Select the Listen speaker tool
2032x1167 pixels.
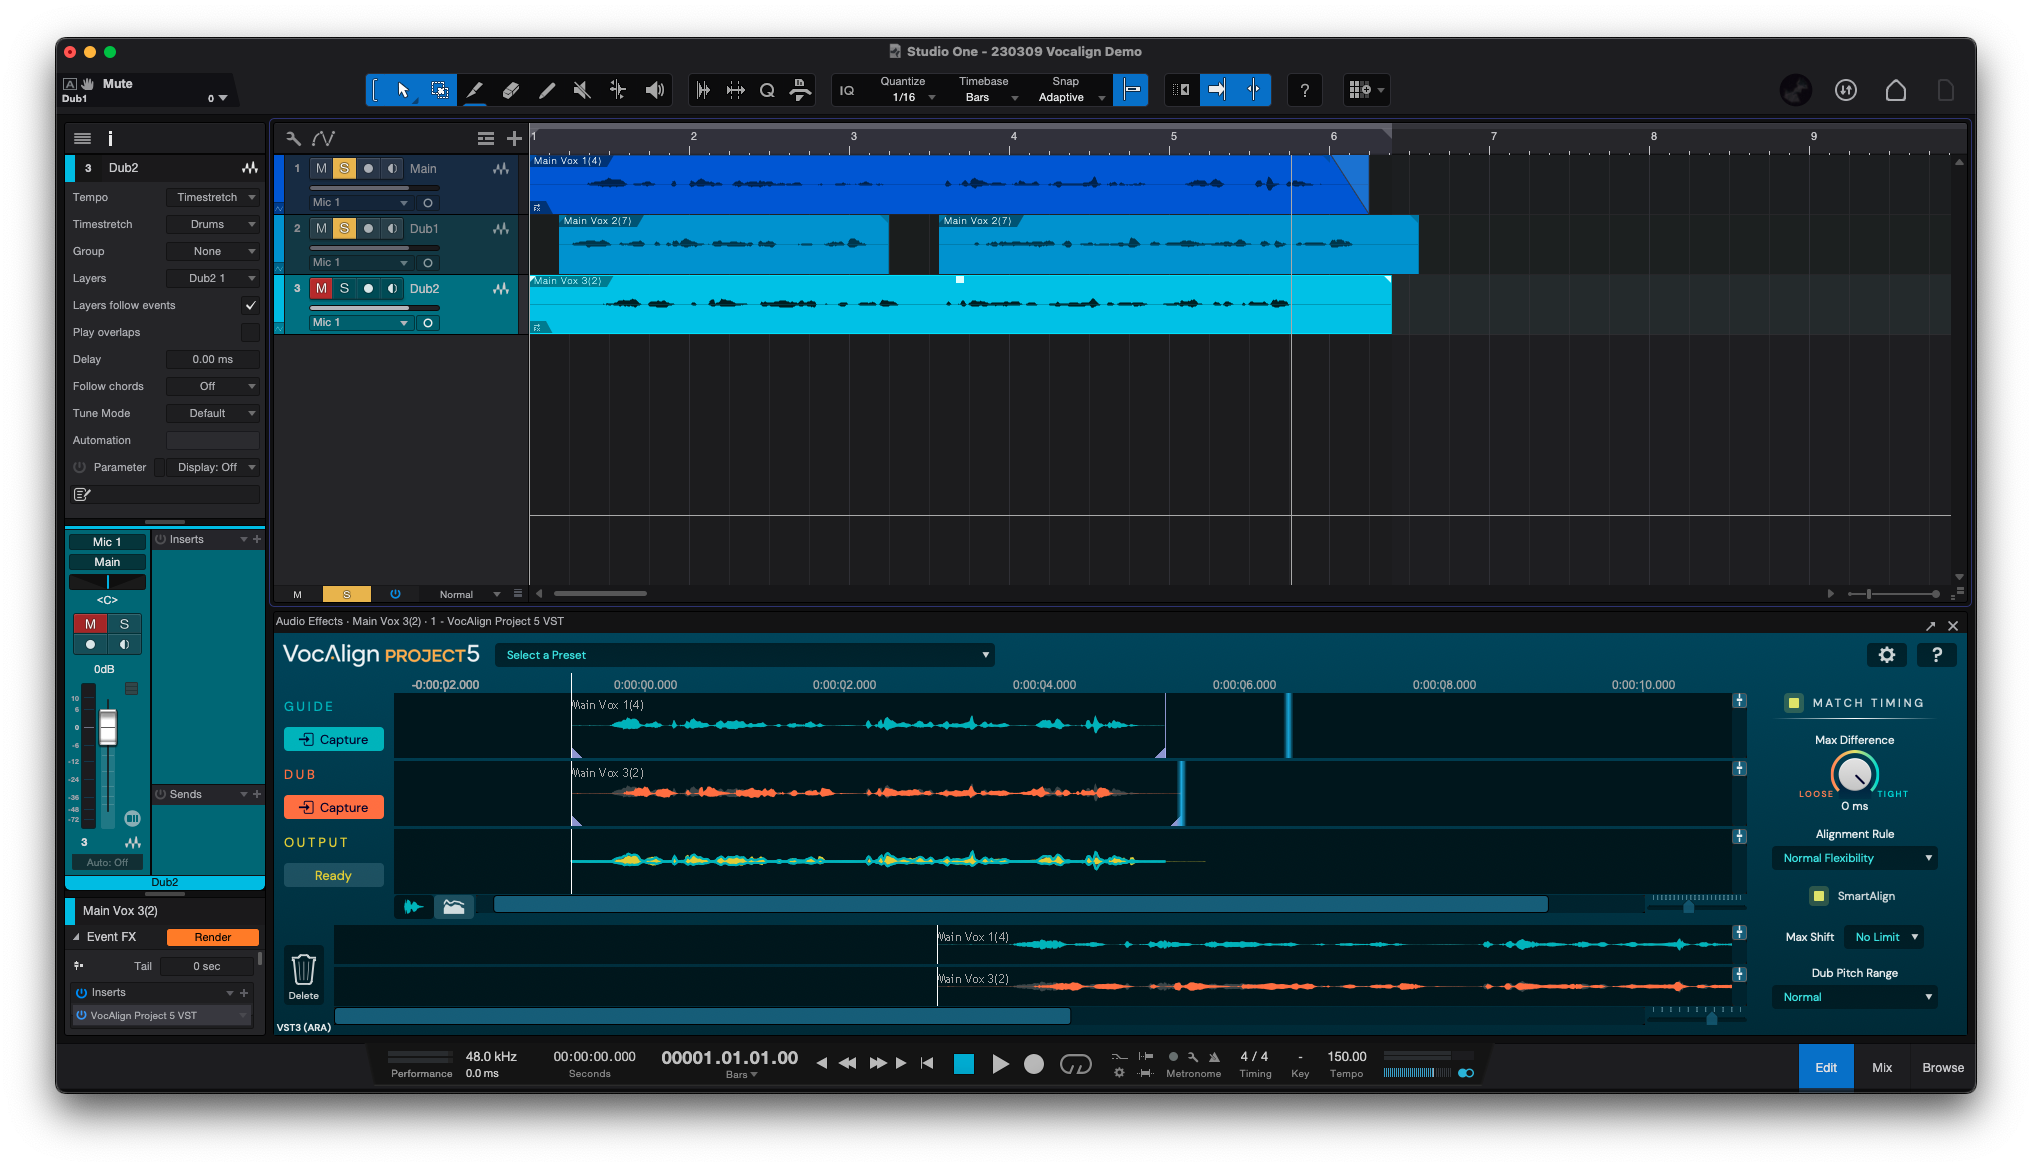(654, 90)
